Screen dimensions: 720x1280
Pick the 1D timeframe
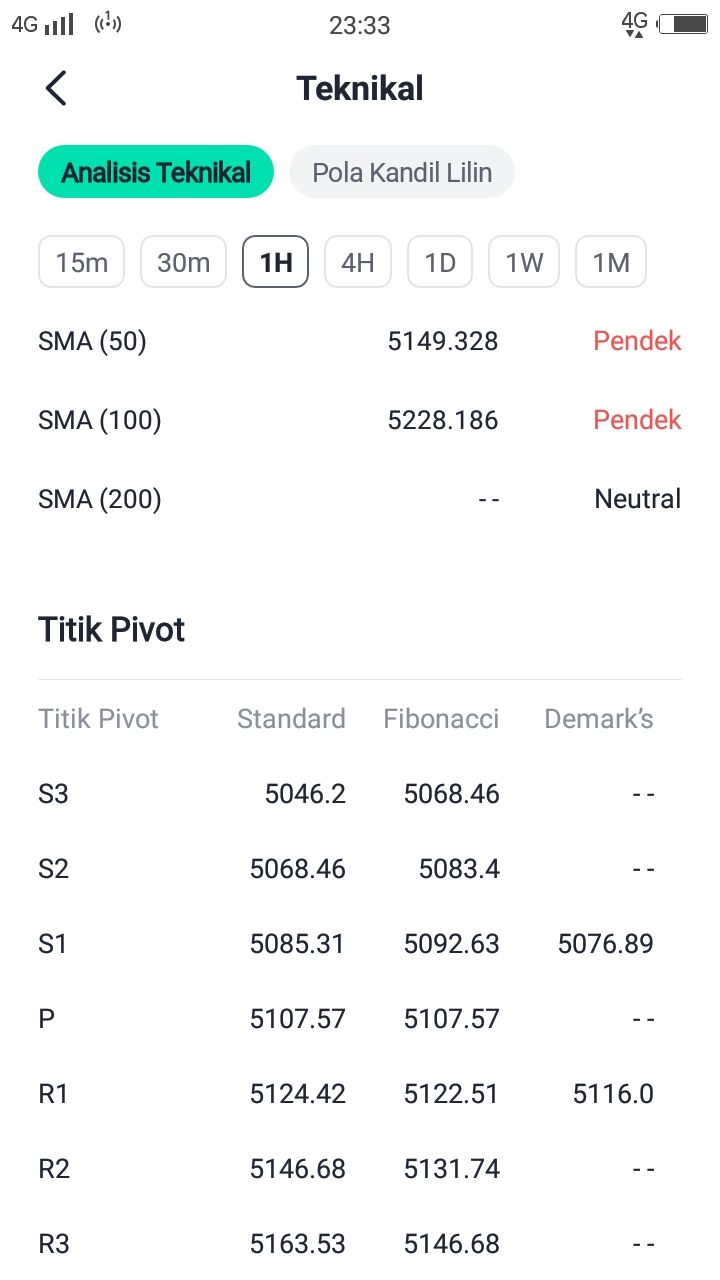pos(440,262)
